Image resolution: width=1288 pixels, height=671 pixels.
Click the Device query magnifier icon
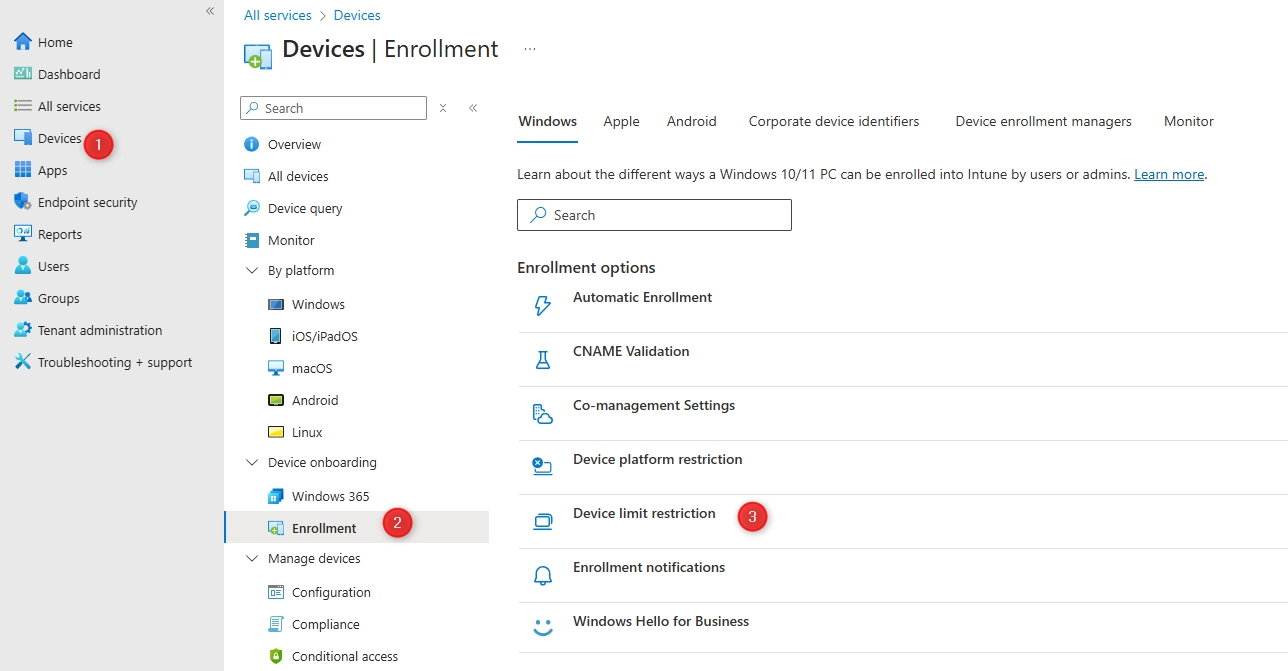tap(252, 208)
